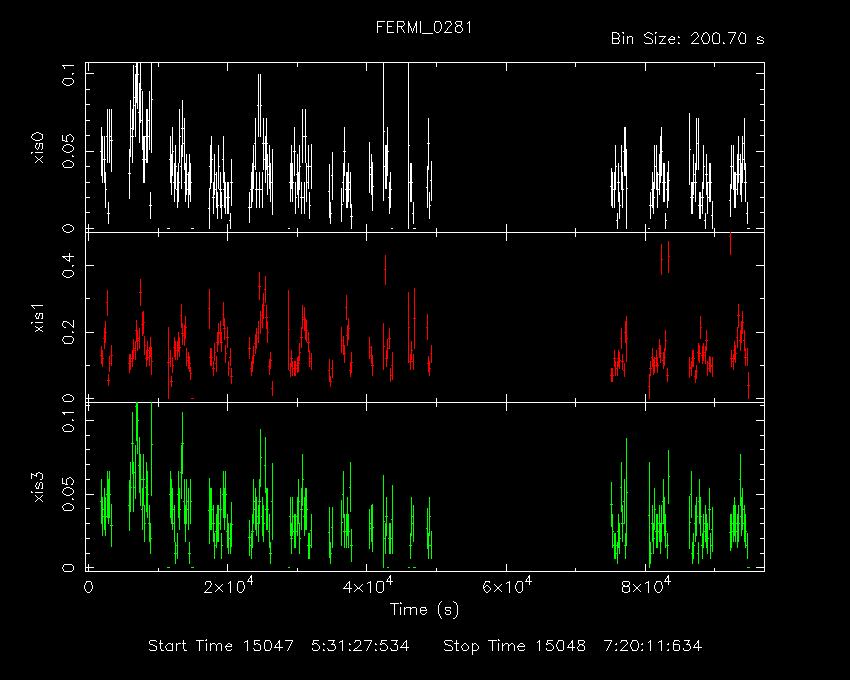Image resolution: width=850 pixels, height=680 pixels.
Task: Click the 0.2 tick label of xis1 panel
Action: click(68, 332)
